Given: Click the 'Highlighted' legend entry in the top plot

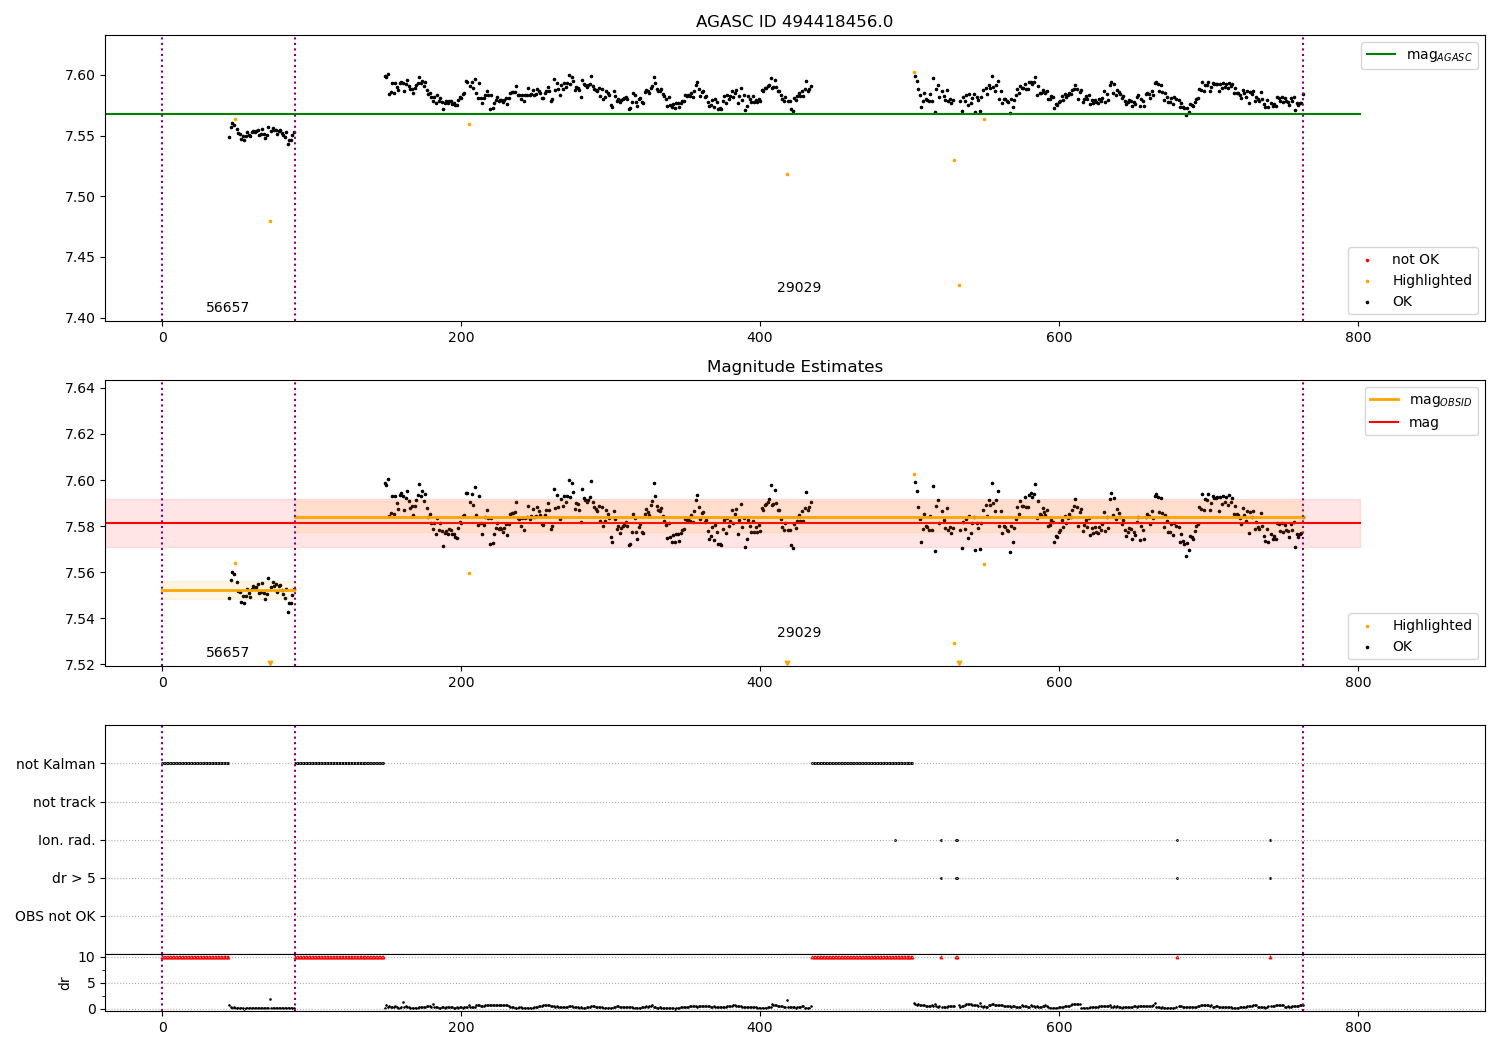Looking at the screenshot, I should 1419,281.
